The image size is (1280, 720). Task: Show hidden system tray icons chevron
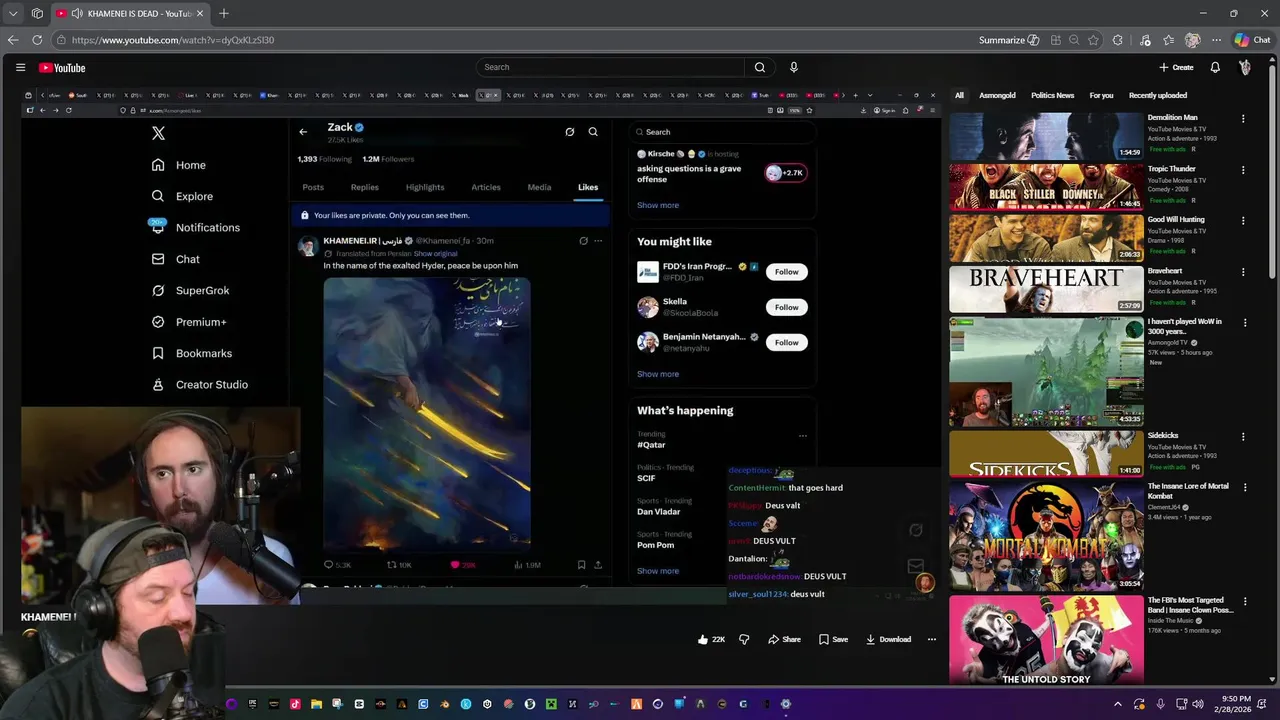1118,704
